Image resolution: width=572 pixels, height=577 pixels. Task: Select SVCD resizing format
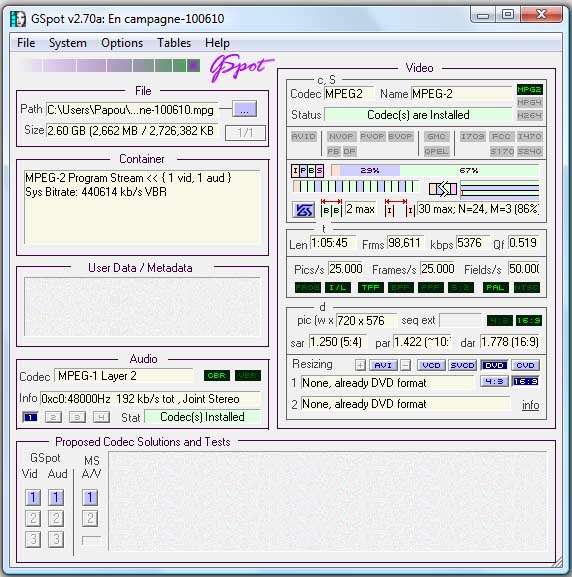tap(462, 365)
